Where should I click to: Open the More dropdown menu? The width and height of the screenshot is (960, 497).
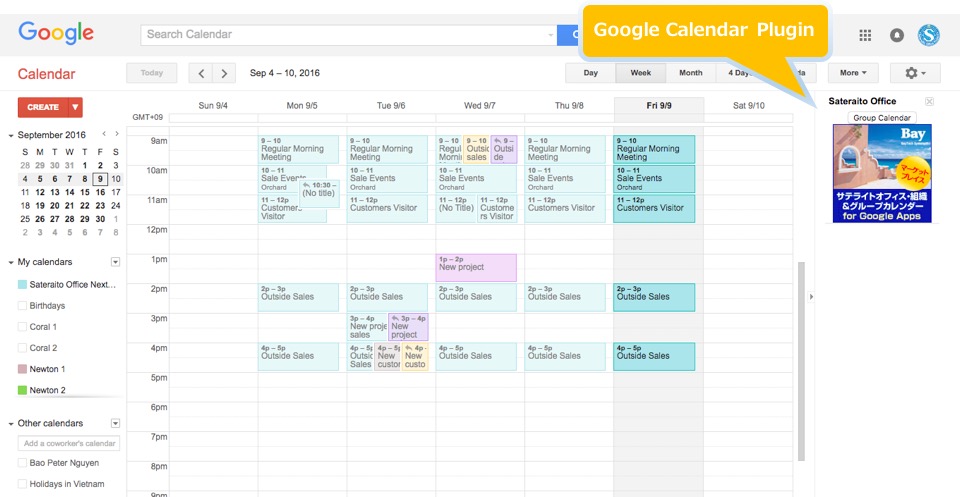pyautogui.click(x=853, y=73)
